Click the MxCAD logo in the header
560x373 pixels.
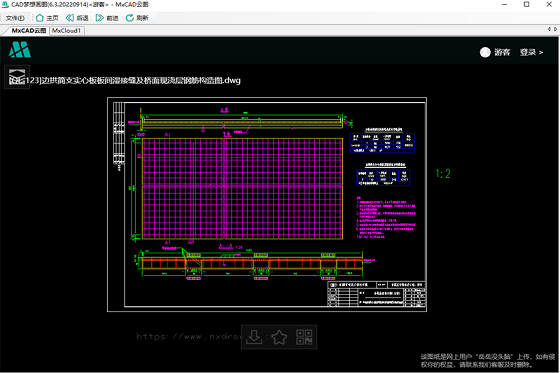(x=20, y=50)
